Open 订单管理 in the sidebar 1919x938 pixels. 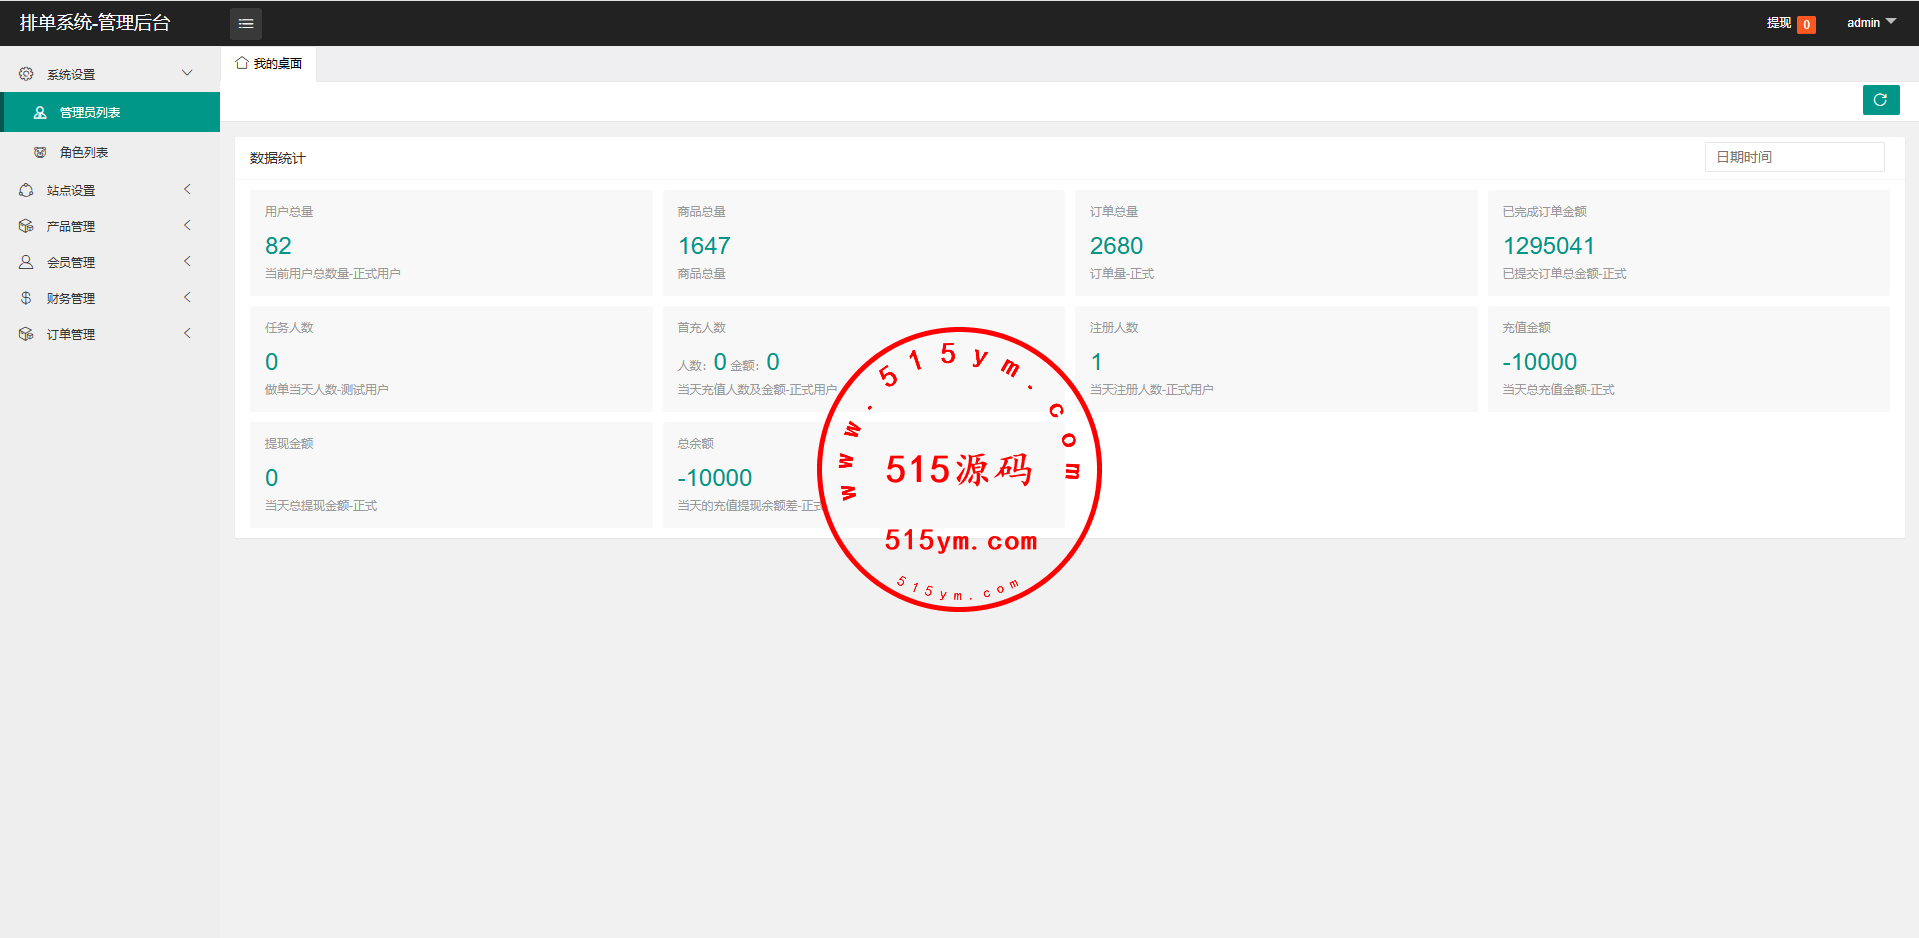[x=71, y=334]
